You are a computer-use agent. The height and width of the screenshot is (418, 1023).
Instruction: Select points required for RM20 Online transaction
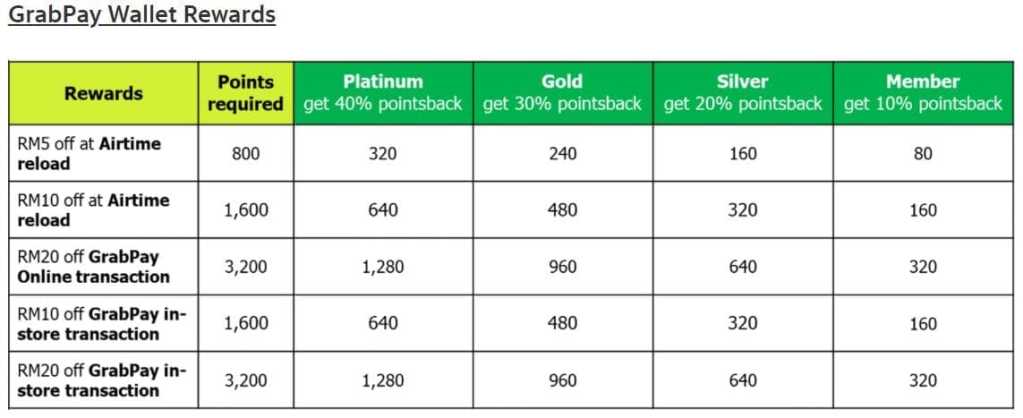[244, 267]
